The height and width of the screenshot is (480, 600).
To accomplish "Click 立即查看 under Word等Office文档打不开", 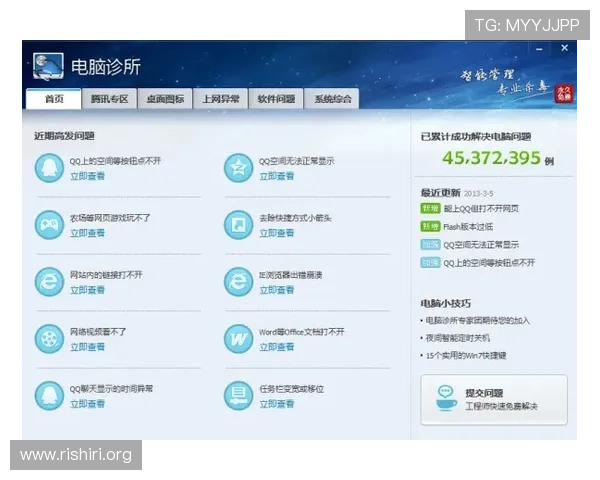I will point(277,347).
